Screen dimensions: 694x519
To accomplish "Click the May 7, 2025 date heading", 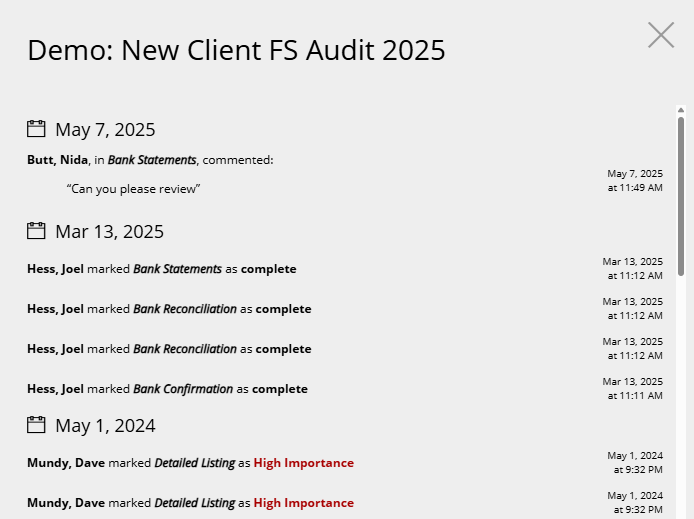I will click(x=105, y=130).
